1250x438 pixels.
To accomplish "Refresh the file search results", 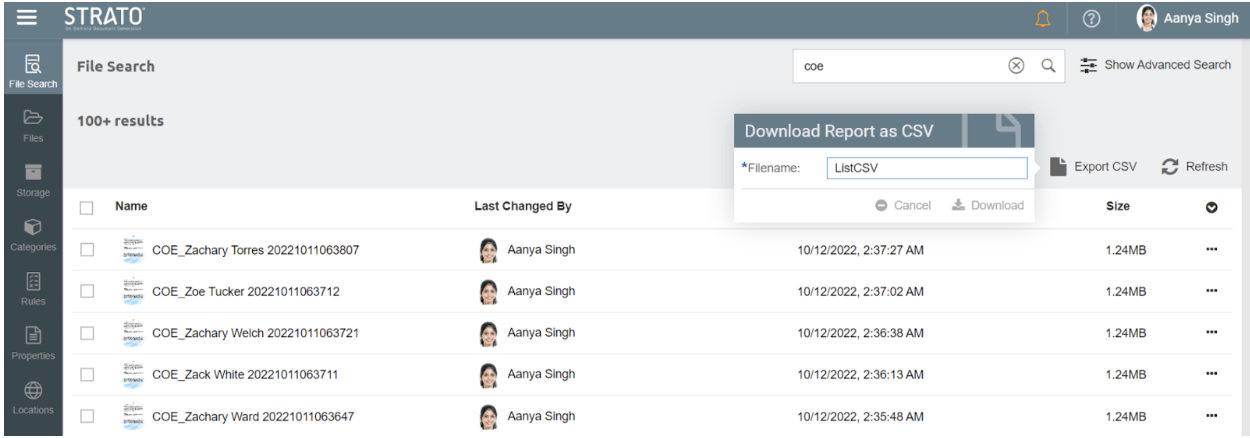I will click(1194, 167).
